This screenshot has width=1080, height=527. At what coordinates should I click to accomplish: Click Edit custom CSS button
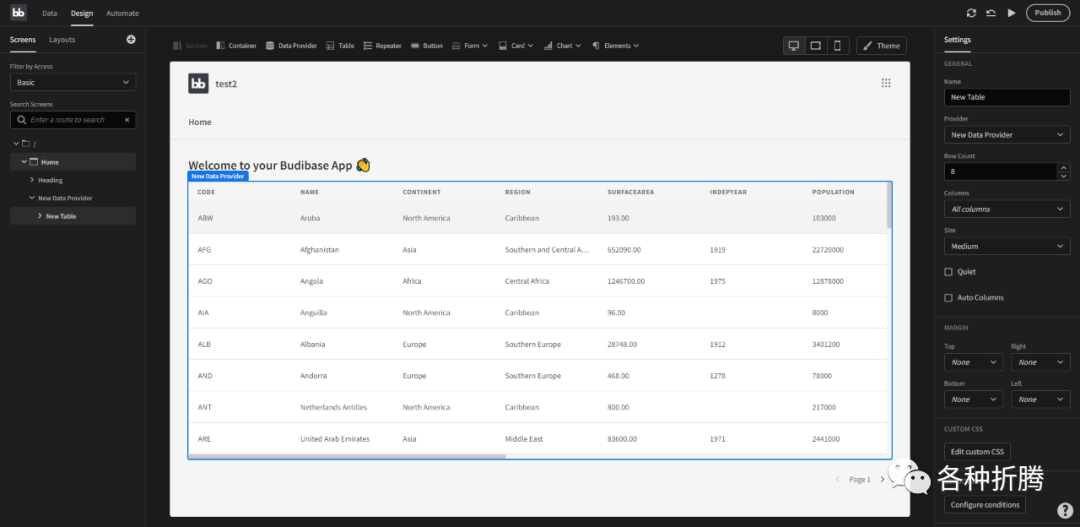point(977,452)
